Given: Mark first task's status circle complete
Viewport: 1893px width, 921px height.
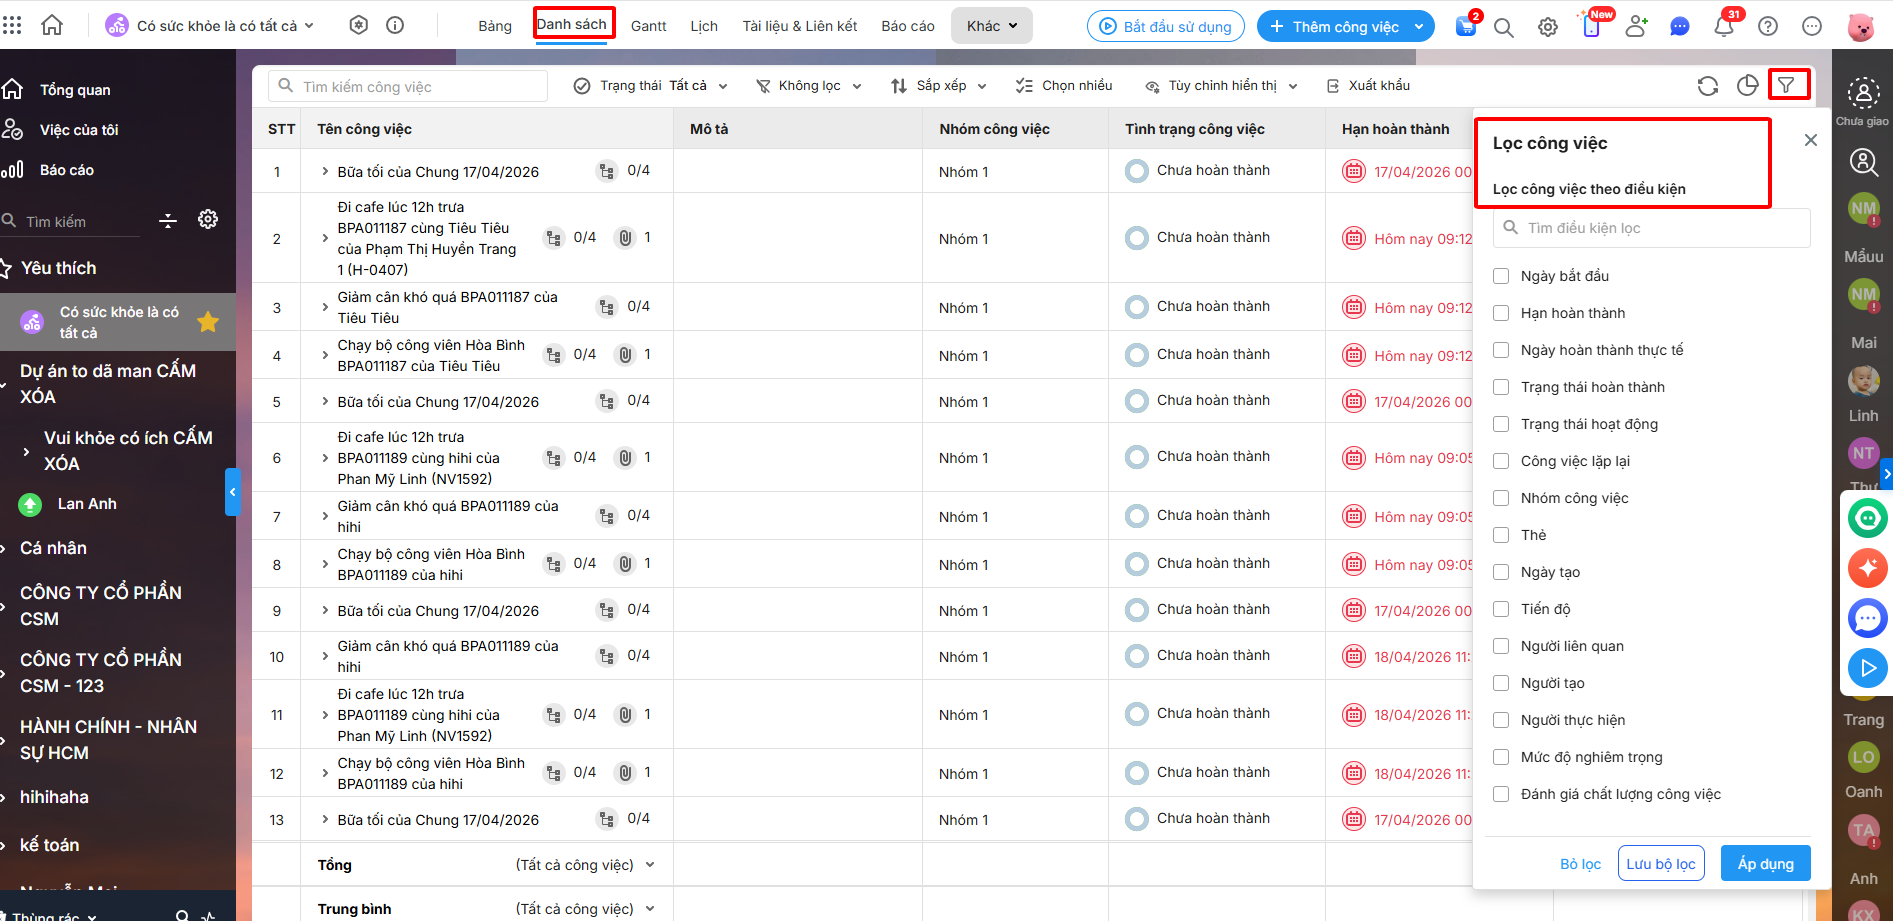Looking at the screenshot, I should [x=1136, y=171].
